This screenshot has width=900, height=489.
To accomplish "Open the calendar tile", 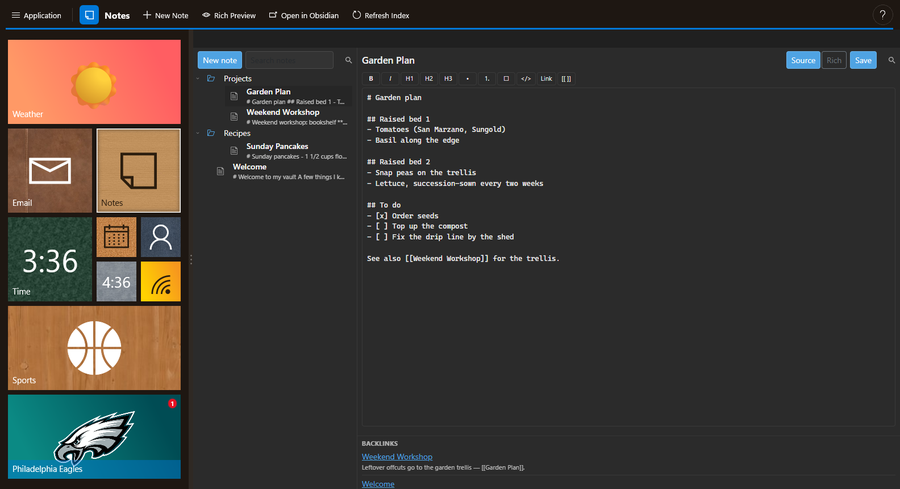I will (x=117, y=237).
